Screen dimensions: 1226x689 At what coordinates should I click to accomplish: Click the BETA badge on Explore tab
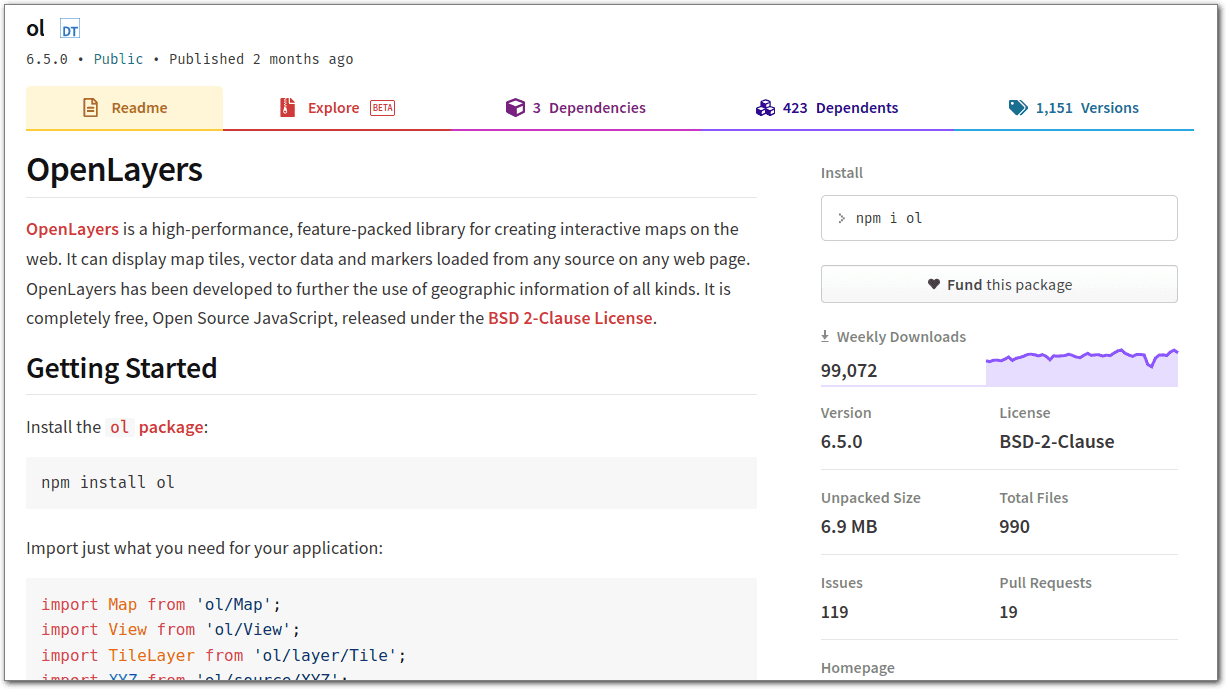click(x=382, y=108)
